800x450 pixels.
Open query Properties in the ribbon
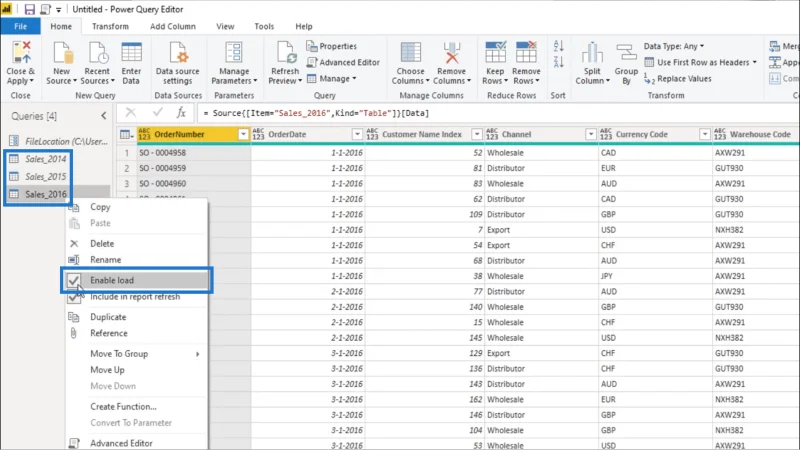(x=332, y=46)
